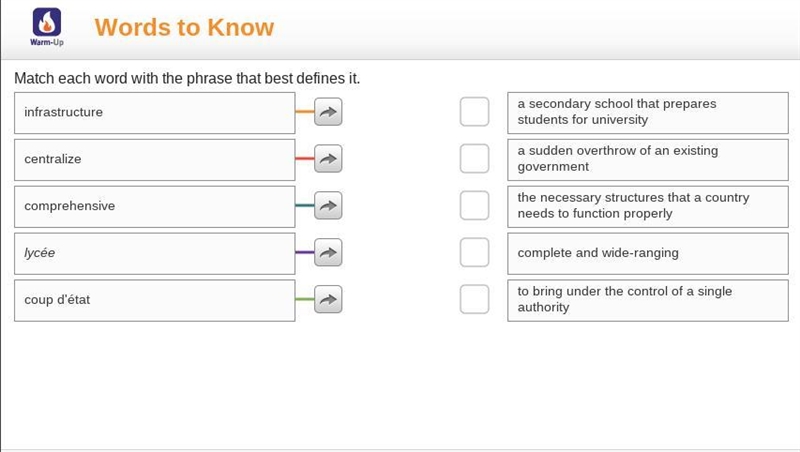Click the arrow button beside comprehensive
Image resolution: width=800 pixels, height=452 pixels.
[328, 206]
